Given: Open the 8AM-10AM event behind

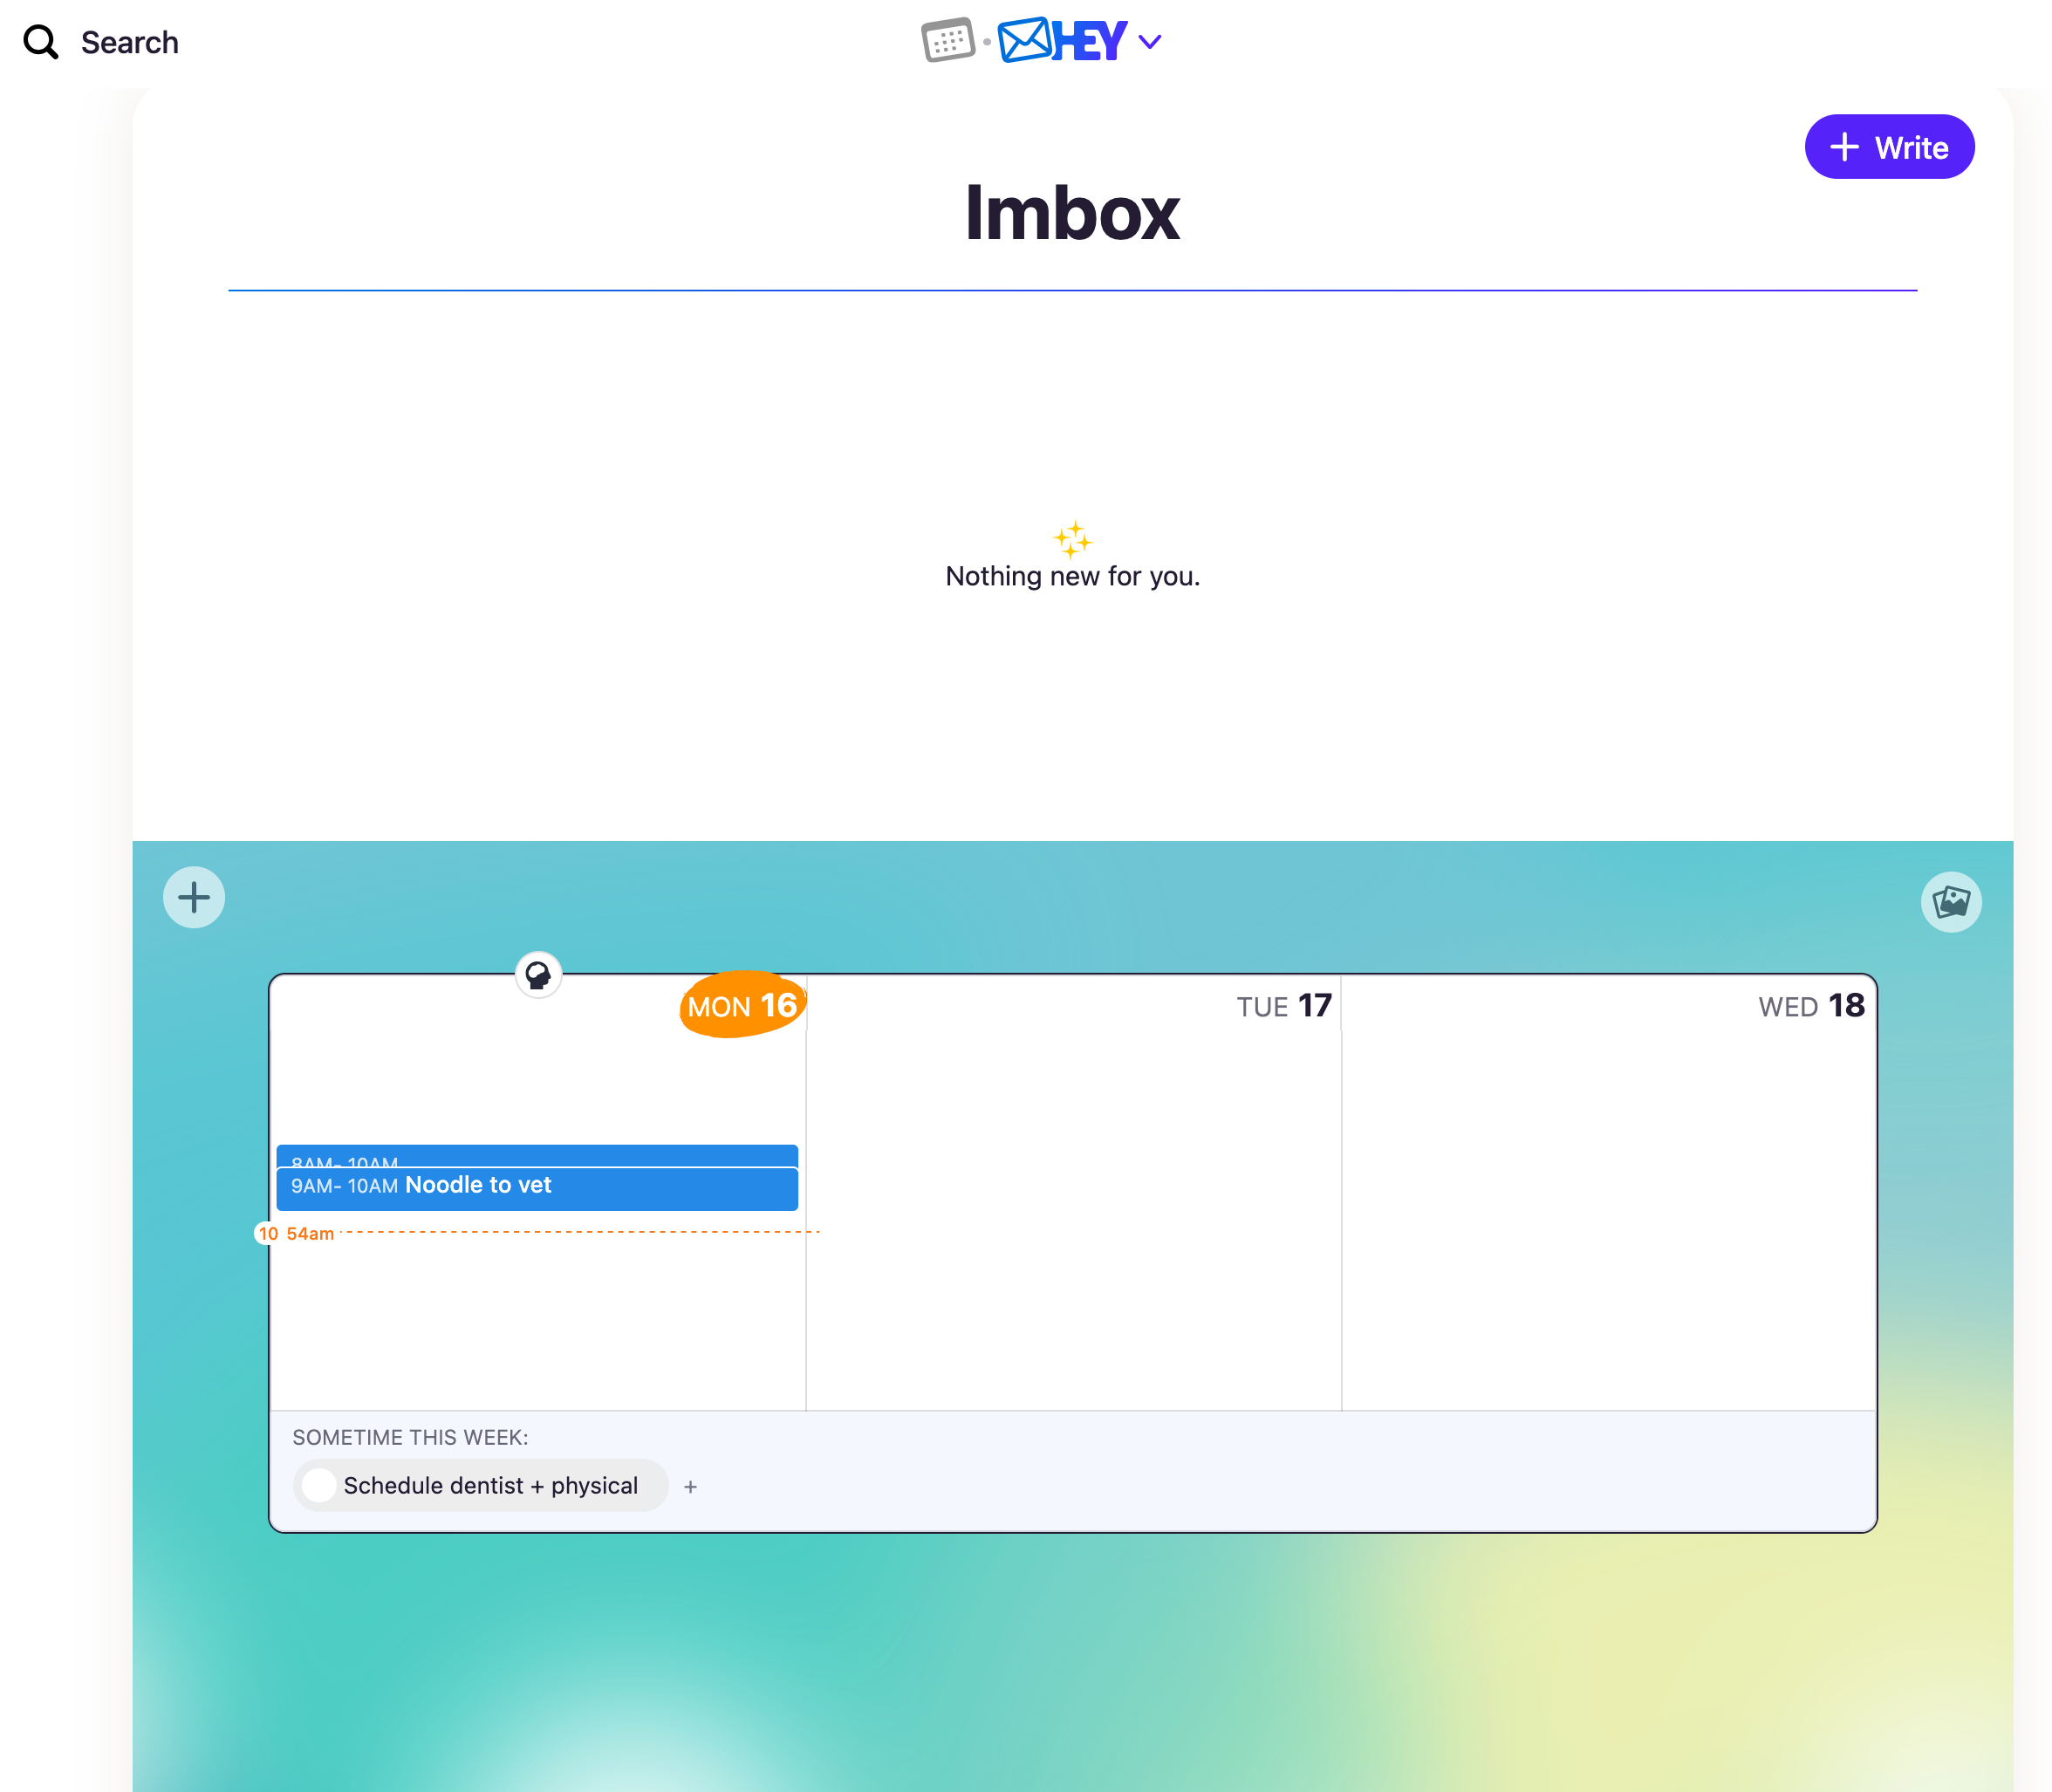Looking at the screenshot, I should point(537,1156).
